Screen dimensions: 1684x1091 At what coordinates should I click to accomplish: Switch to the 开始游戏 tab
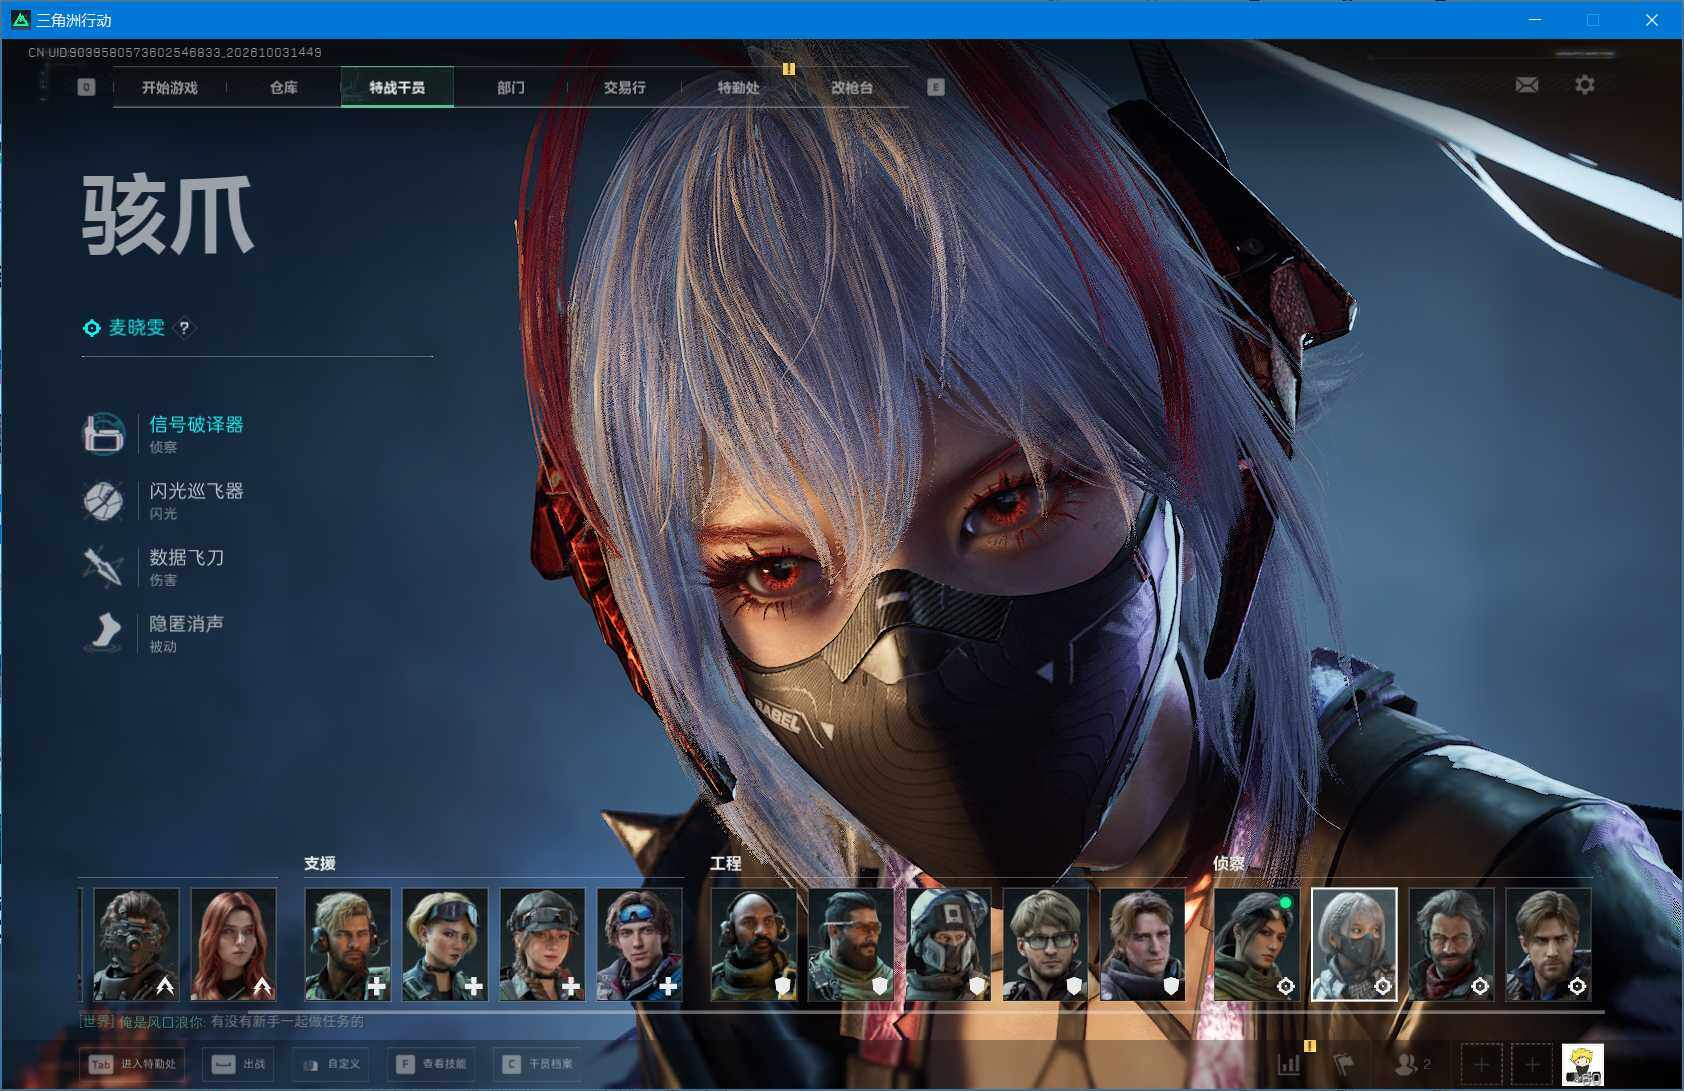click(169, 87)
